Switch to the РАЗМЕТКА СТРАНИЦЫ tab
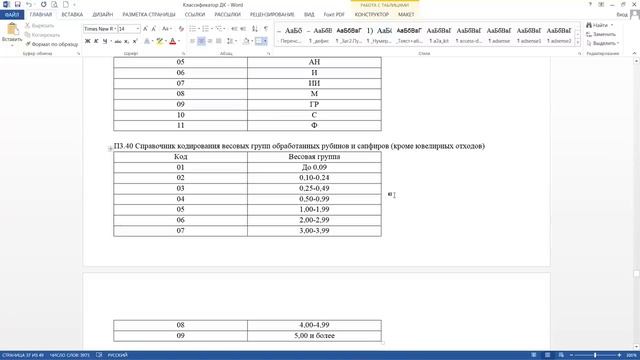This screenshot has width=640, height=360. (x=149, y=15)
